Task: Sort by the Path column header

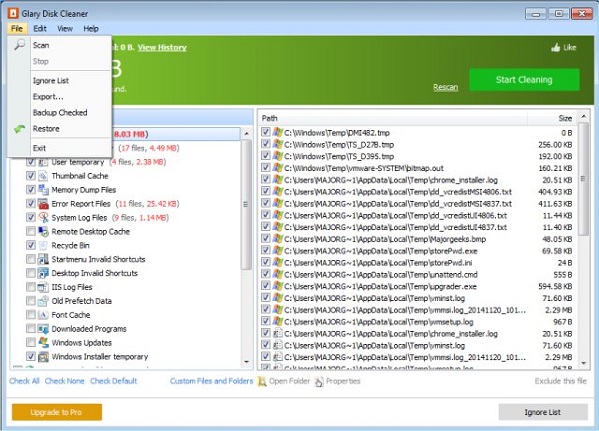Action: pyautogui.click(x=393, y=118)
